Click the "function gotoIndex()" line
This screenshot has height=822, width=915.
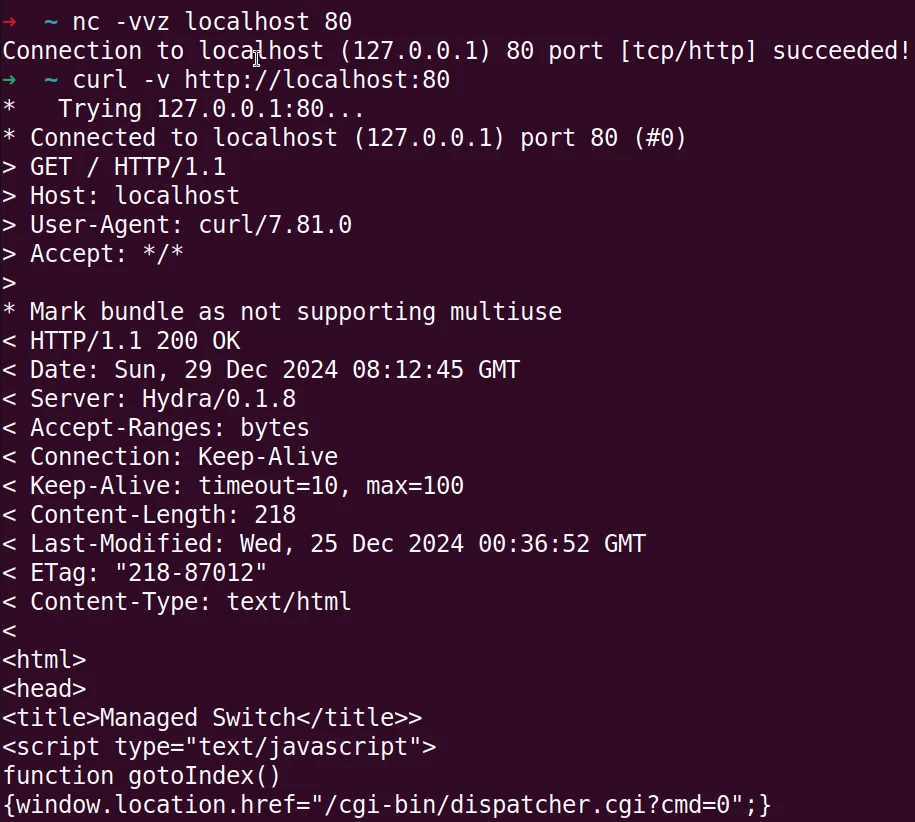pos(142,775)
